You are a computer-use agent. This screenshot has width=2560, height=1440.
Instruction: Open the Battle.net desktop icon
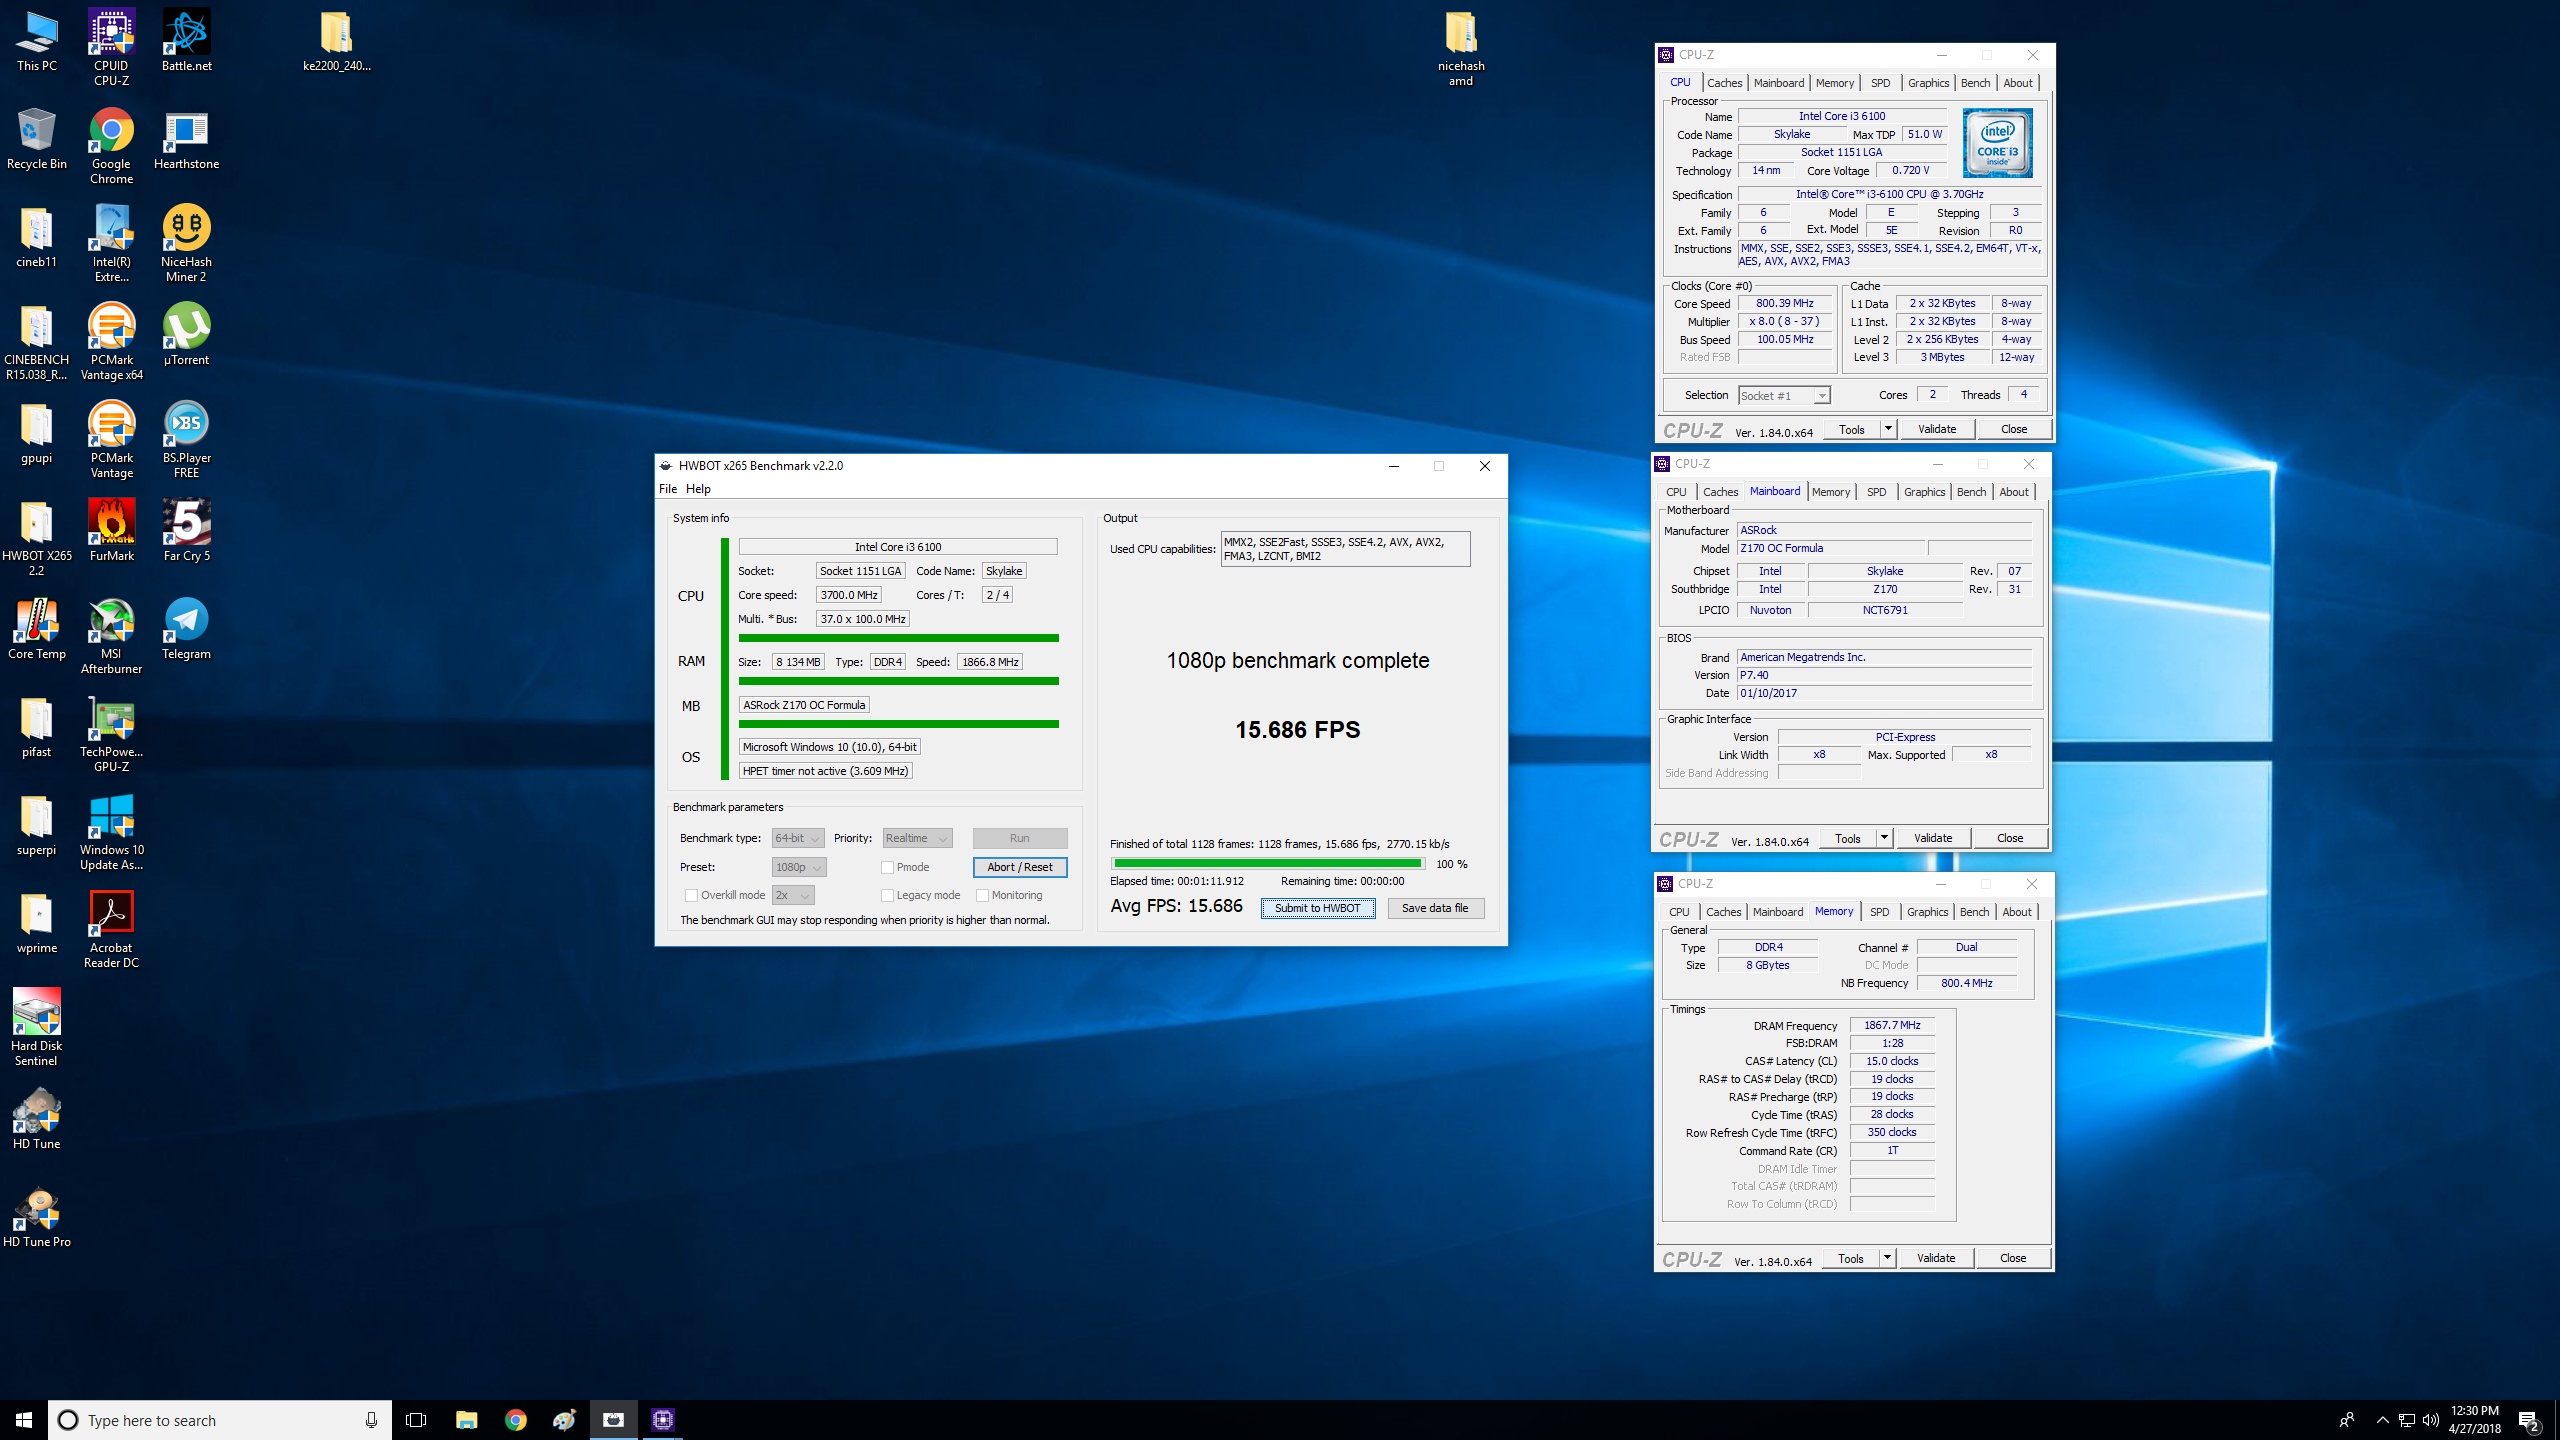tap(186, 40)
